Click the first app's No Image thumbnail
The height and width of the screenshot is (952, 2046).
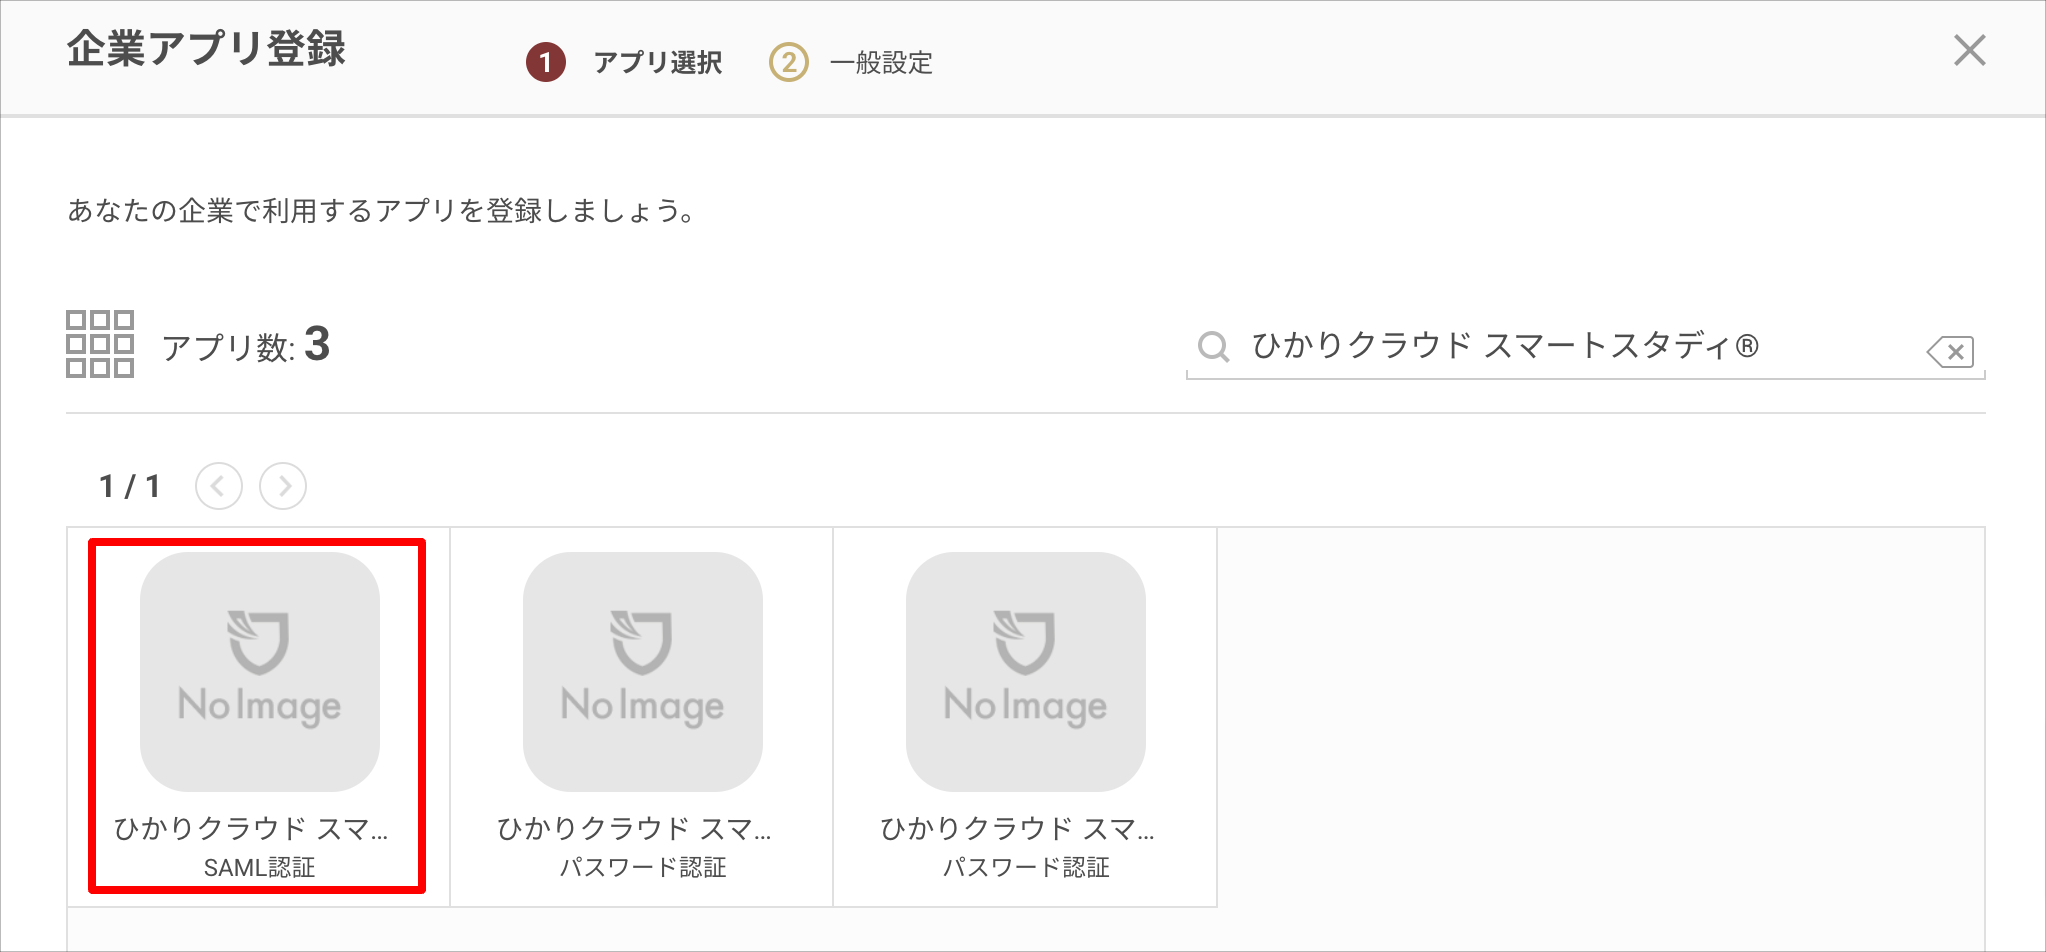click(260, 672)
